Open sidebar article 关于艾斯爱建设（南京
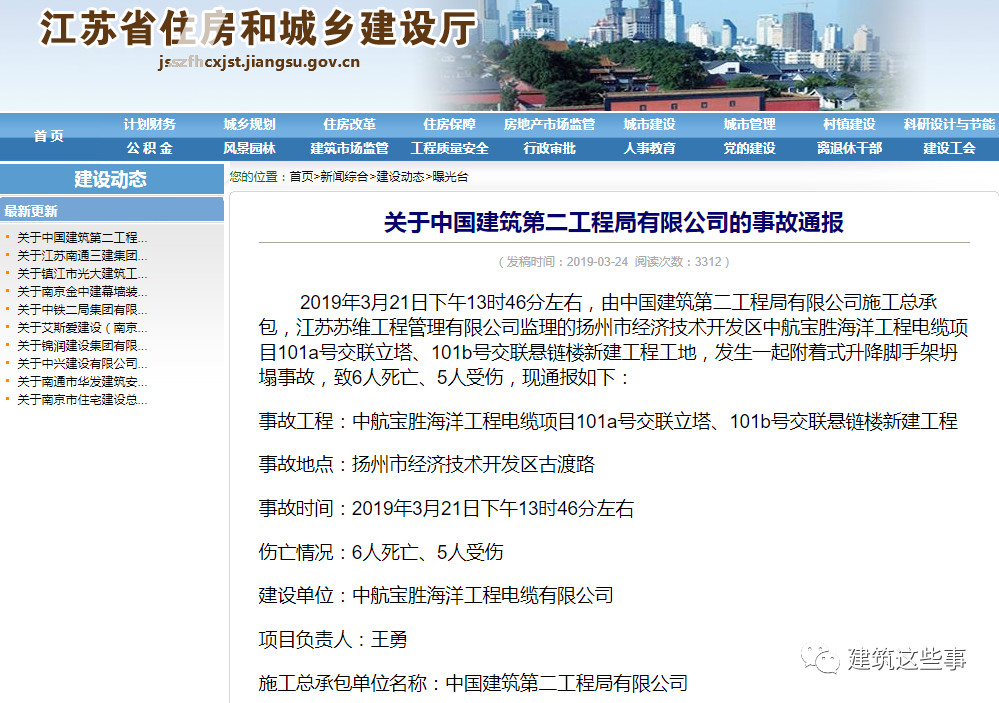The width and height of the screenshot is (999, 703). 82,327
